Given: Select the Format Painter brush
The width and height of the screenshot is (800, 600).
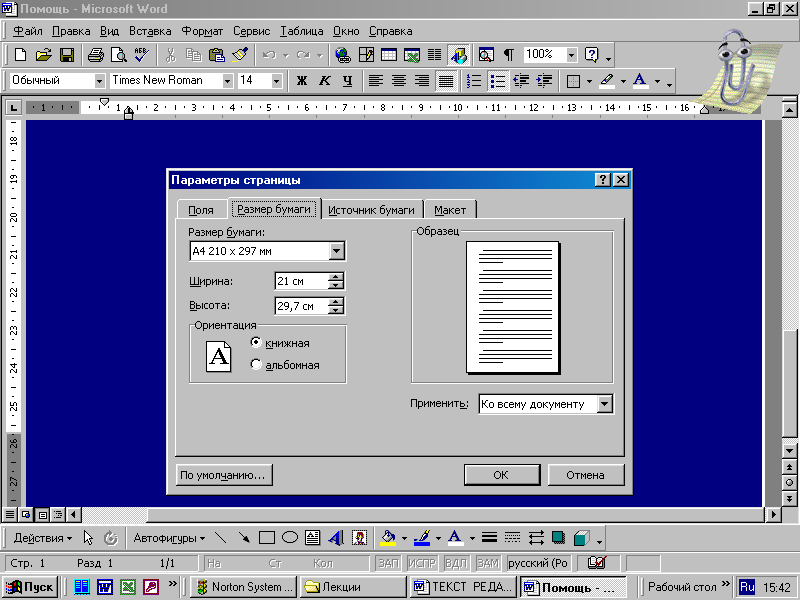Looking at the screenshot, I should (240, 55).
